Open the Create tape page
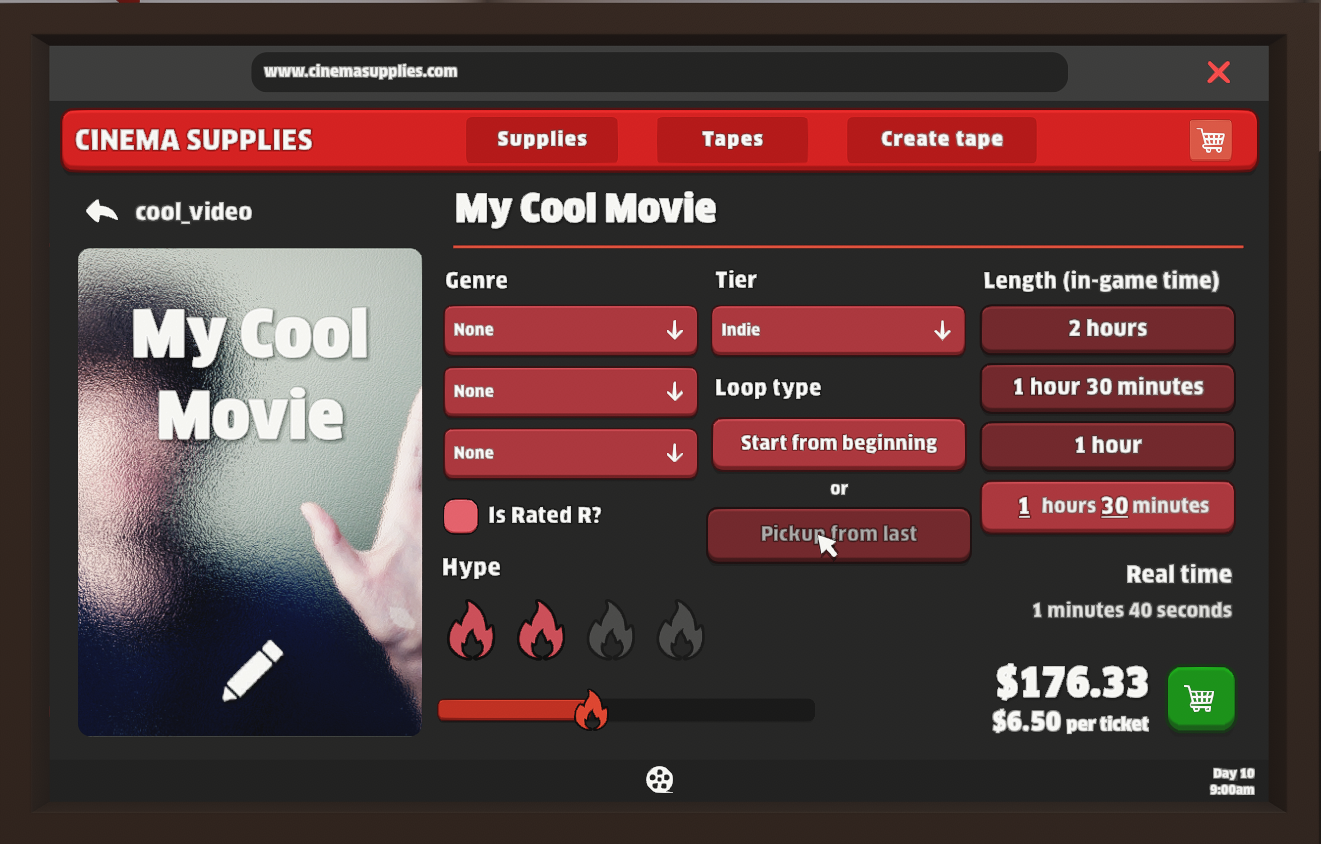This screenshot has width=1321, height=844. (x=940, y=139)
